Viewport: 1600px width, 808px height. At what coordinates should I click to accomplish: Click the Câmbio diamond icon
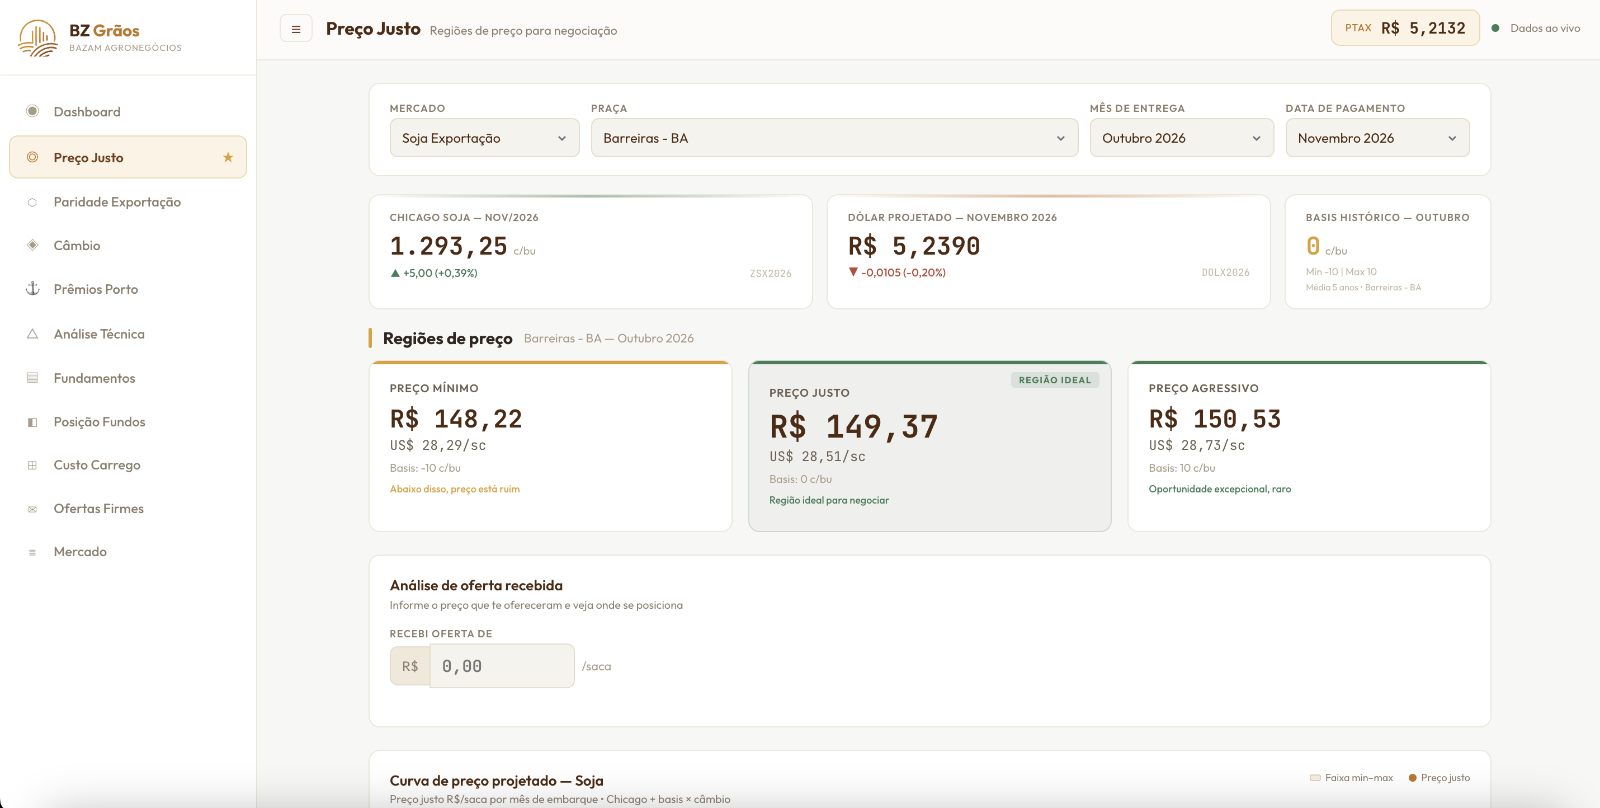(x=32, y=245)
